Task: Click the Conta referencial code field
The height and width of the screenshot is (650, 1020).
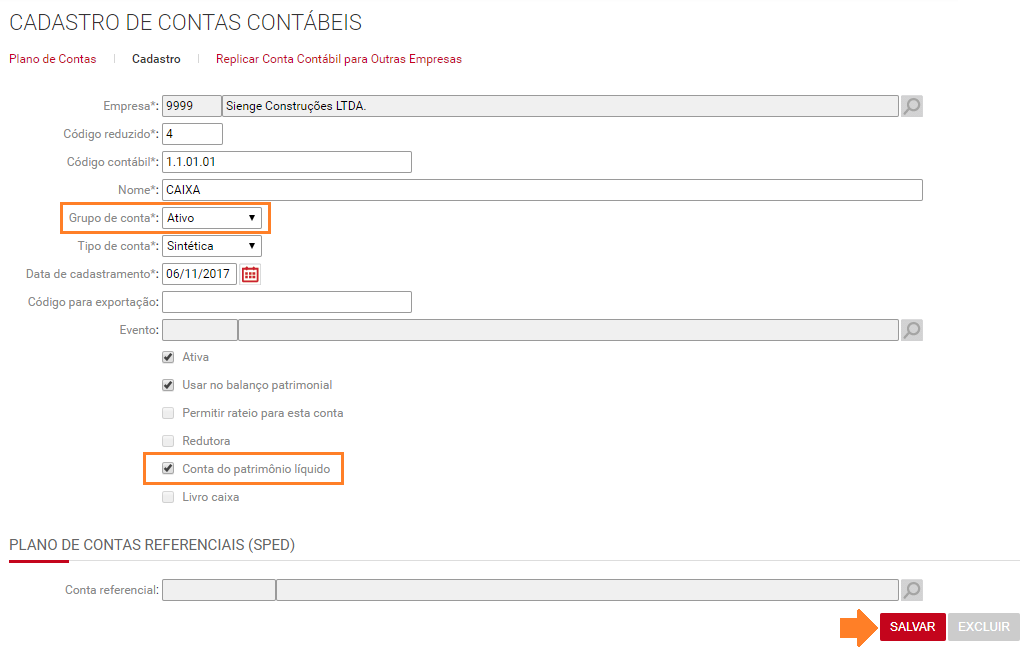Action: 219,590
